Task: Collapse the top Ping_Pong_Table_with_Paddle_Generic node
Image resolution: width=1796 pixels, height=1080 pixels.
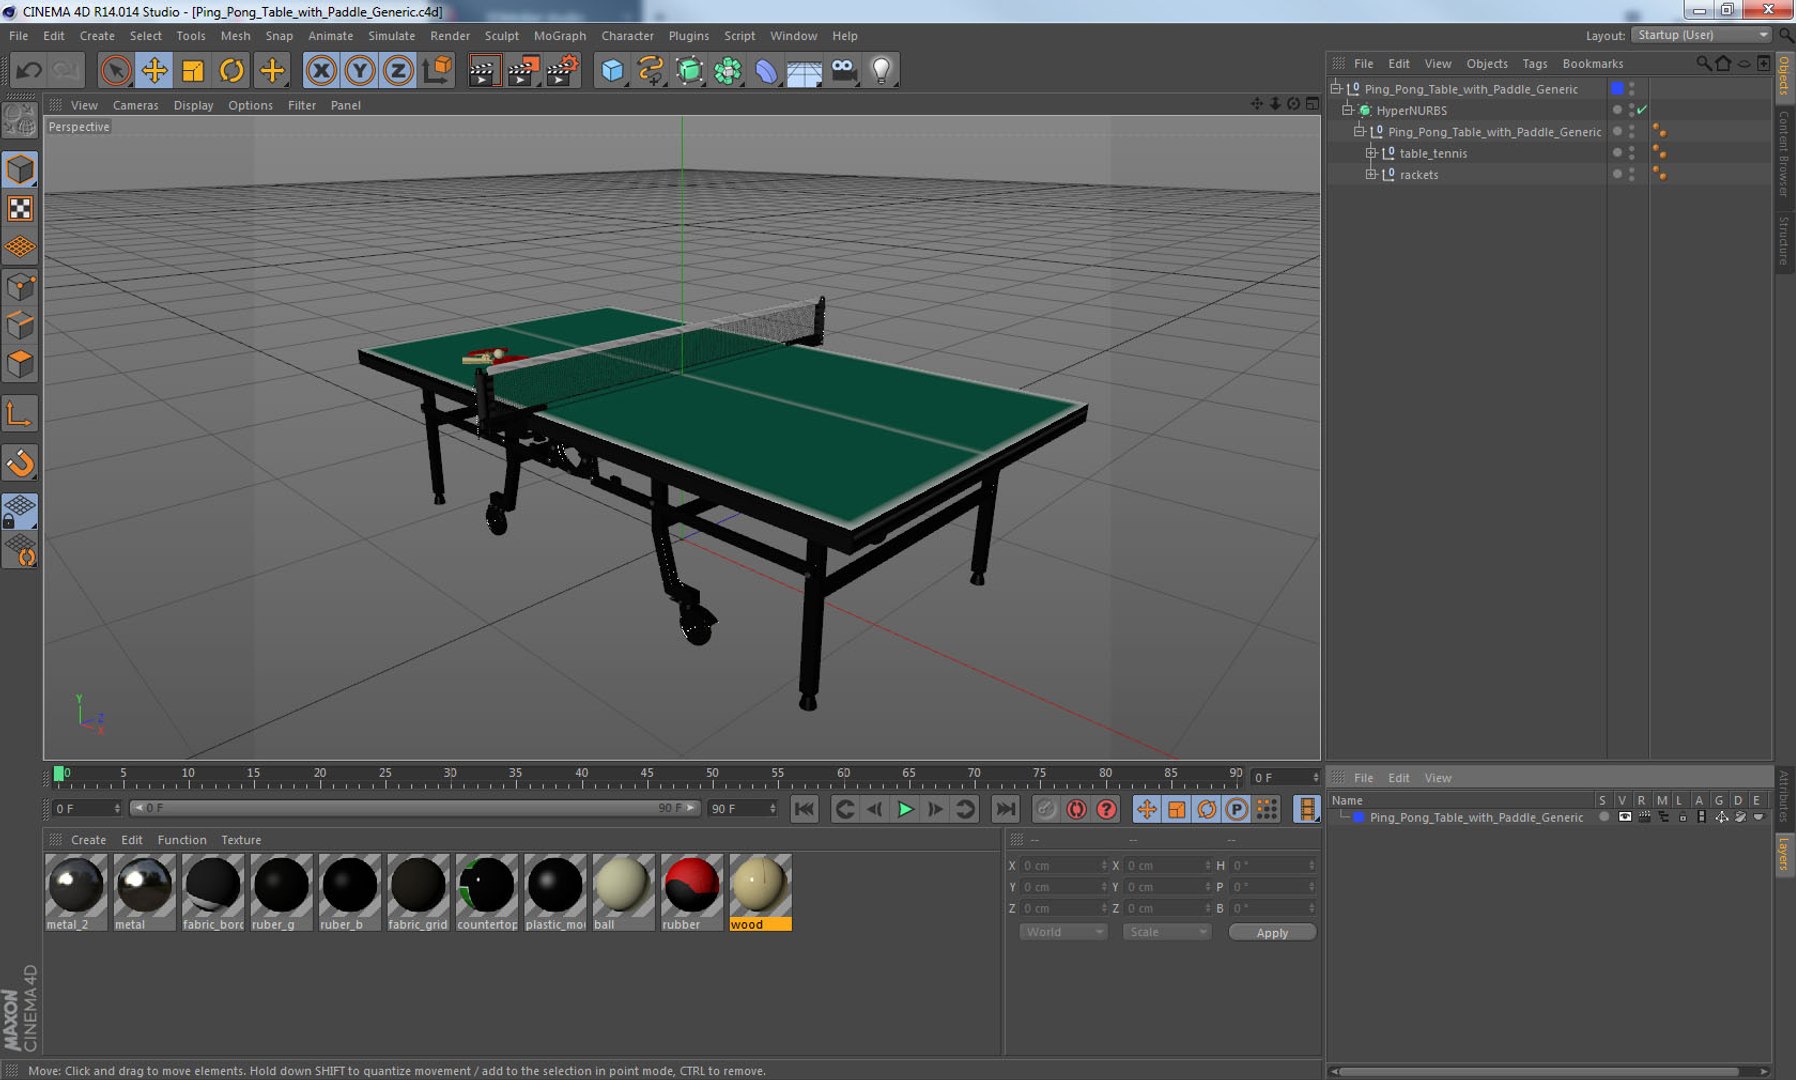Action: (1335, 89)
